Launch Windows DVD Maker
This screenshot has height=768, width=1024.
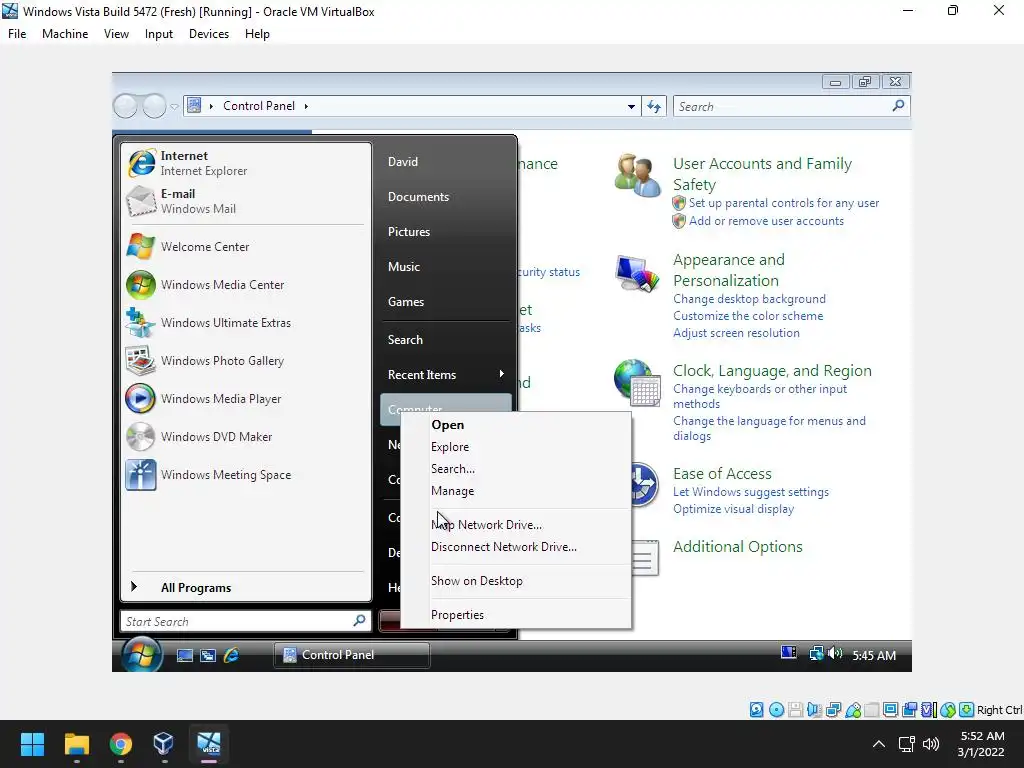[246, 436]
